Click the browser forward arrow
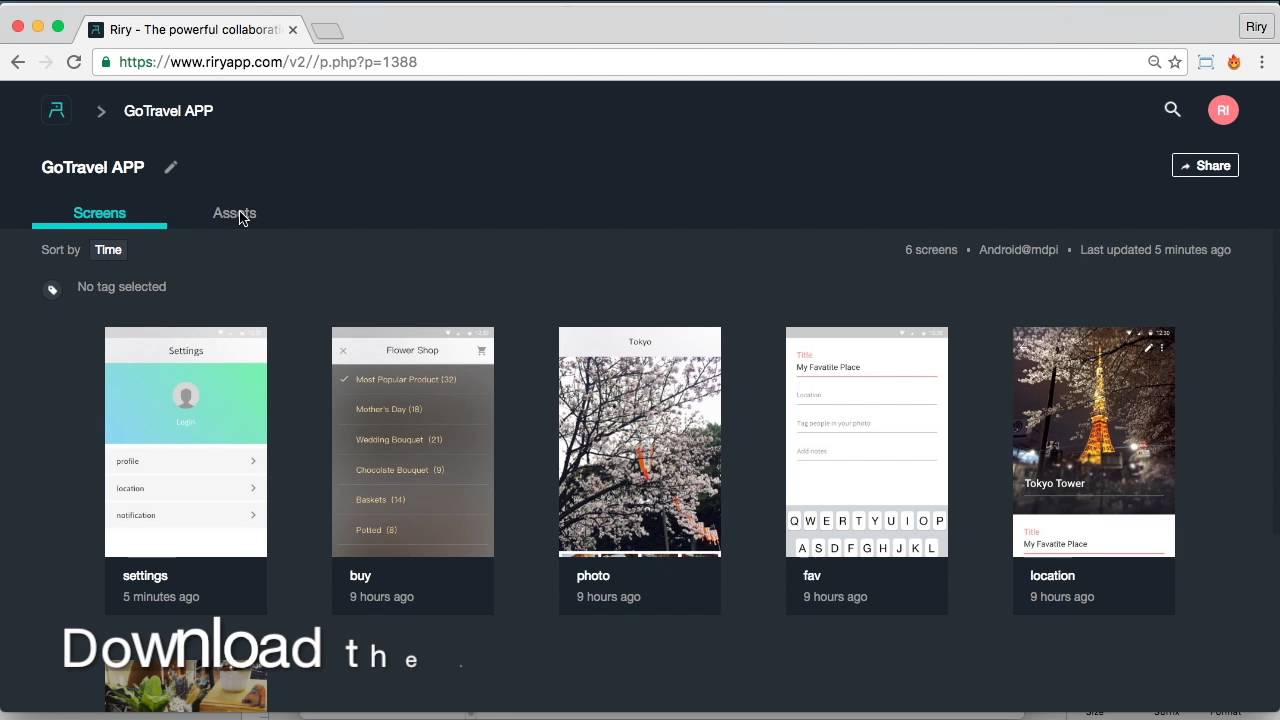The height and width of the screenshot is (720, 1280). pyautogui.click(x=46, y=62)
